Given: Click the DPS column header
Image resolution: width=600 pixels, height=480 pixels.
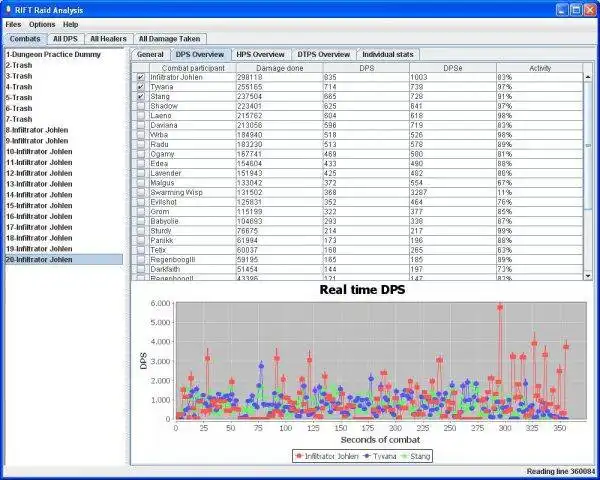Looking at the screenshot, I should (367, 68).
